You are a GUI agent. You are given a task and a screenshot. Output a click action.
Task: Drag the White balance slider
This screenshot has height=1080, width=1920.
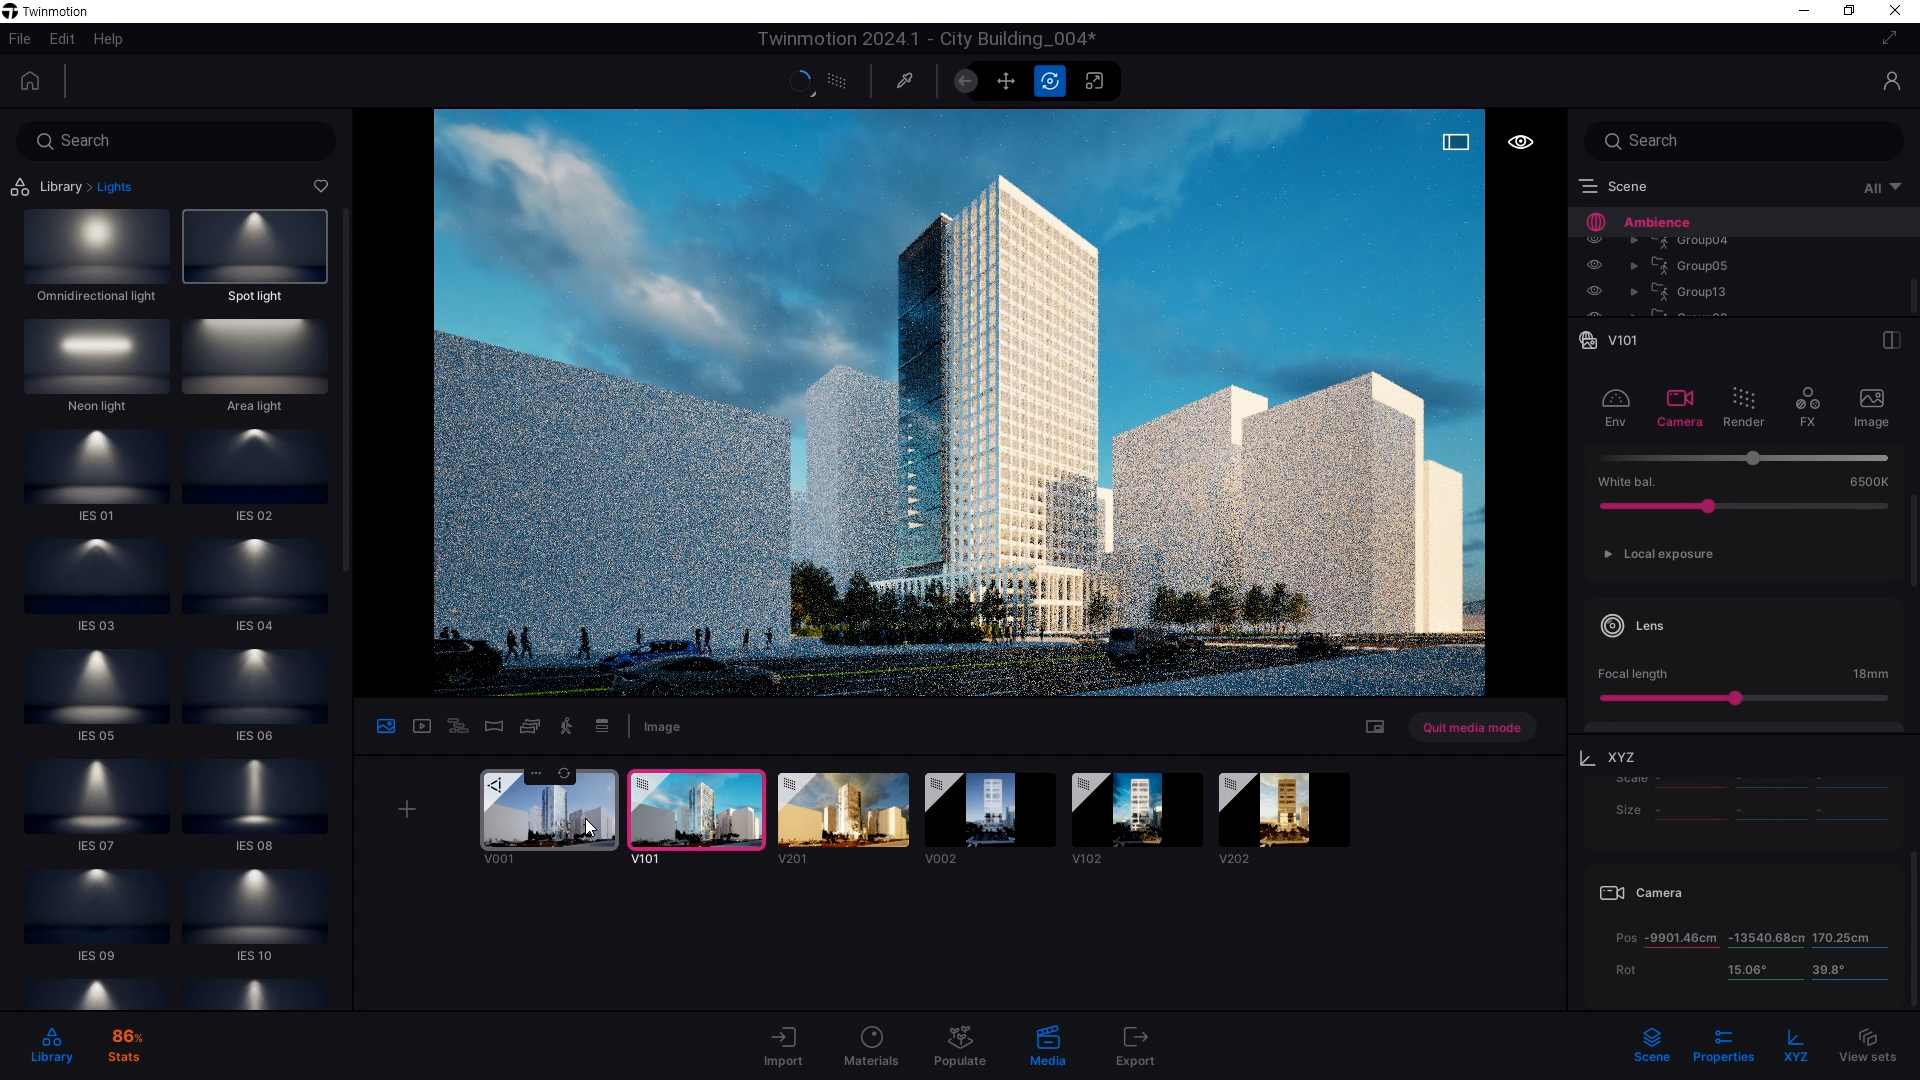coord(1708,505)
